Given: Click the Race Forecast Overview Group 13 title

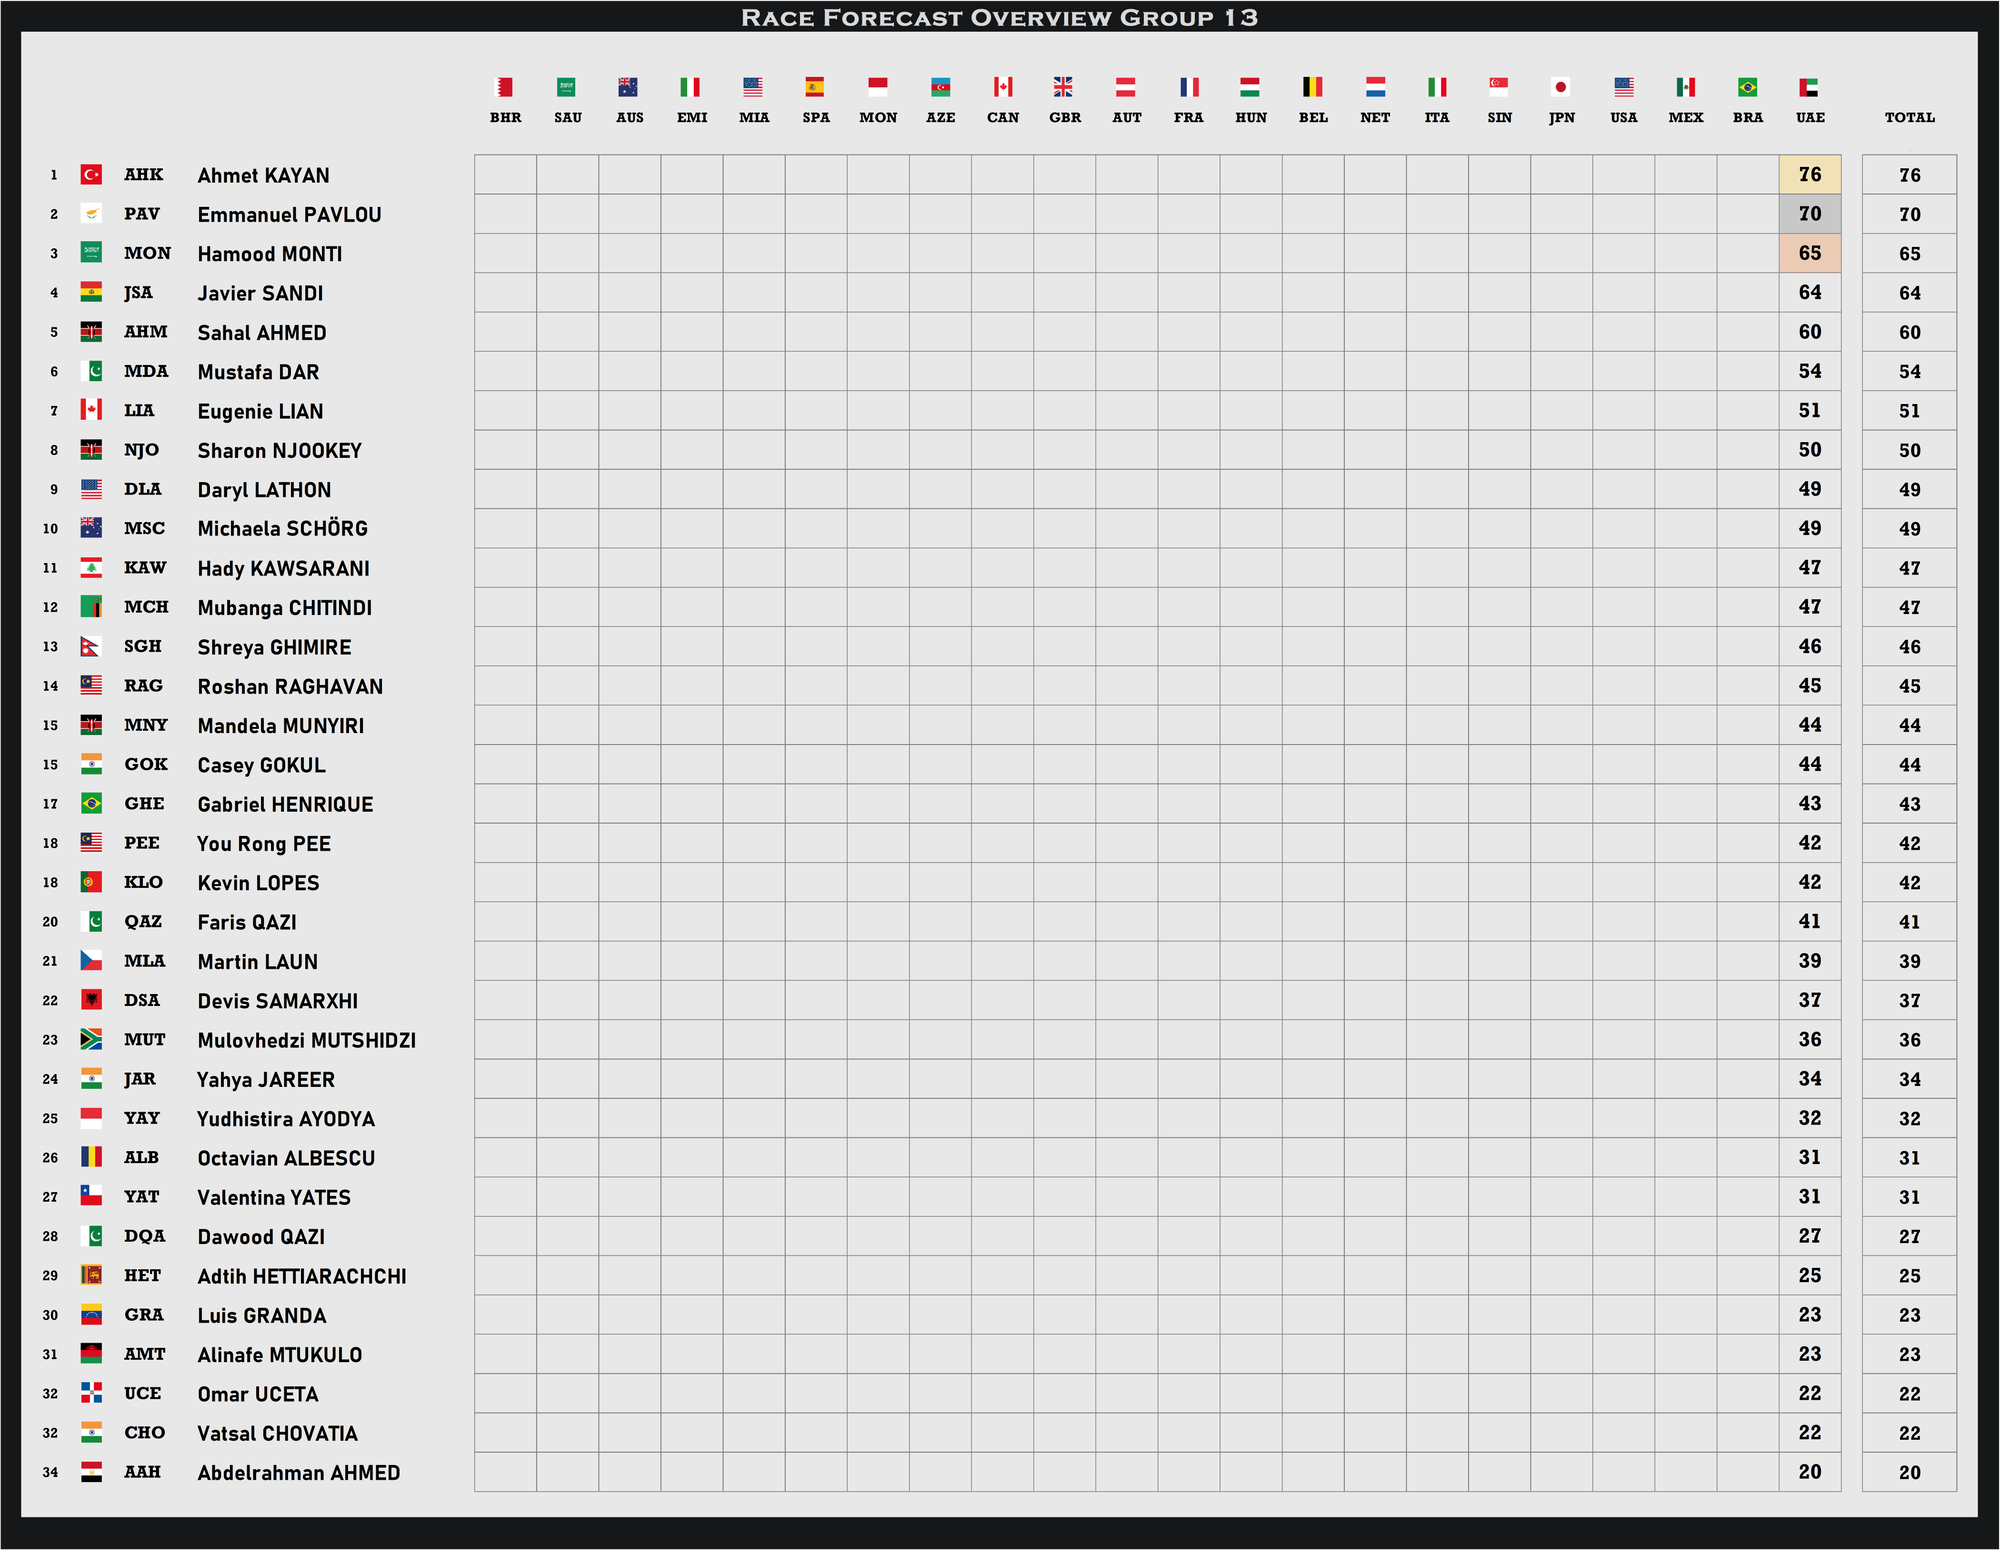Looking at the screenshot, I should point(999,17).
